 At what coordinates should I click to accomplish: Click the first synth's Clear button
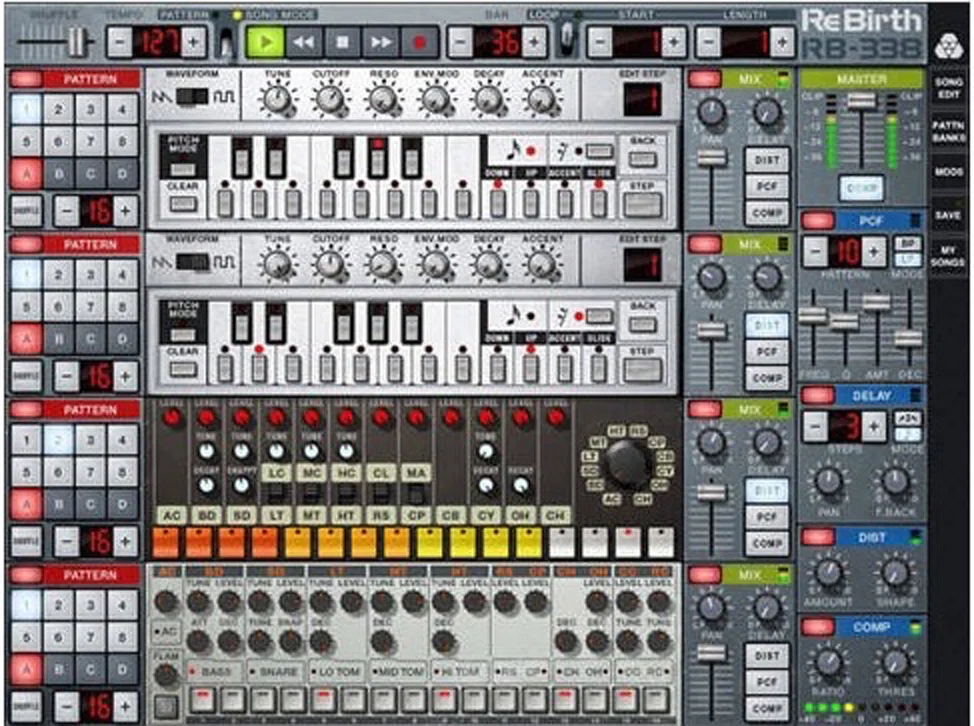pos(182,204)
